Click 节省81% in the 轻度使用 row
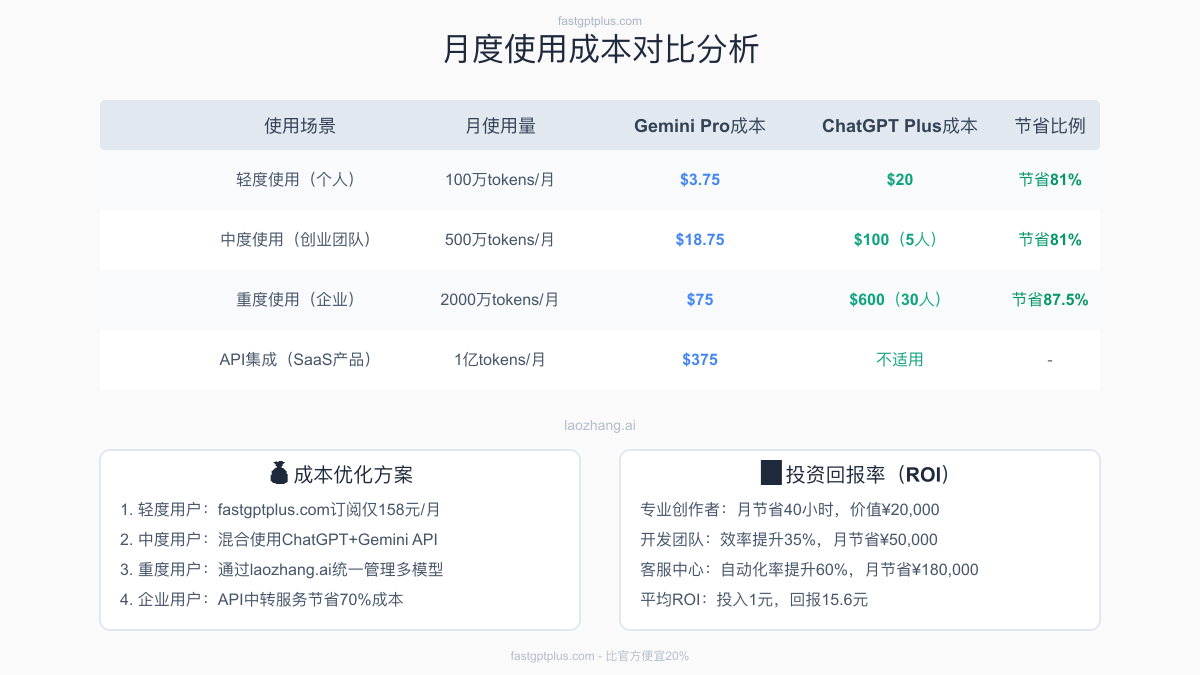Image resolution: width=1200 pixels, height=675 pixels. pyautogui.click(x=1050, y=180)
